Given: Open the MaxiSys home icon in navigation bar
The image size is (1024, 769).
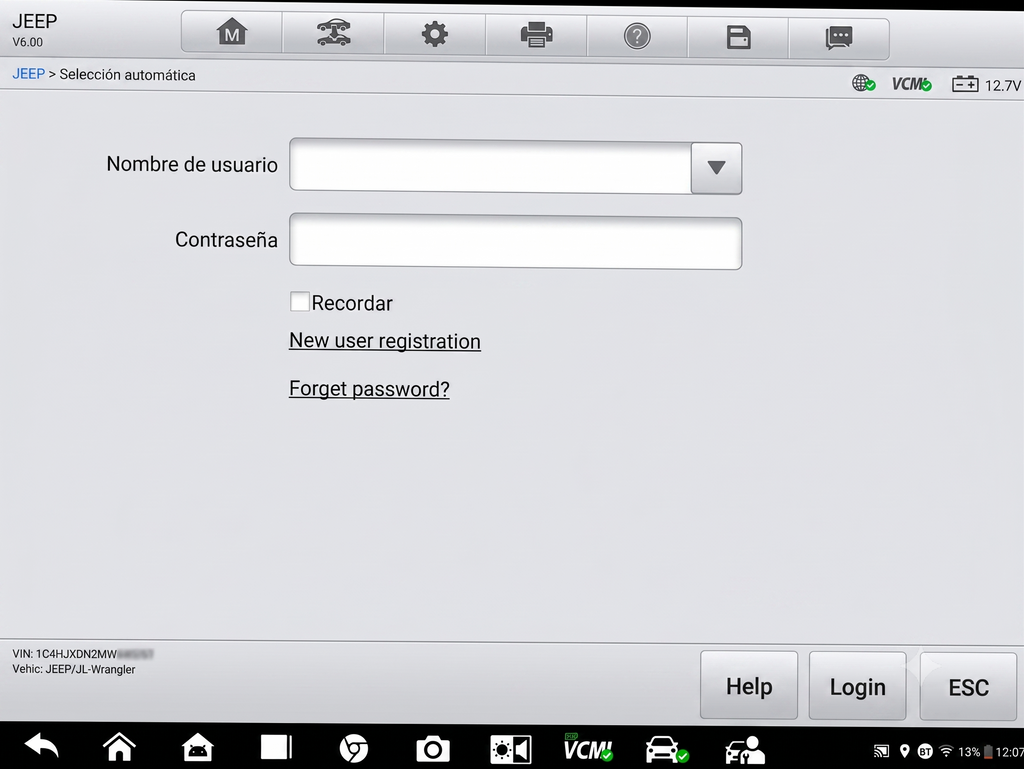Looking at the screenshot, I should [x=198, y=748].
